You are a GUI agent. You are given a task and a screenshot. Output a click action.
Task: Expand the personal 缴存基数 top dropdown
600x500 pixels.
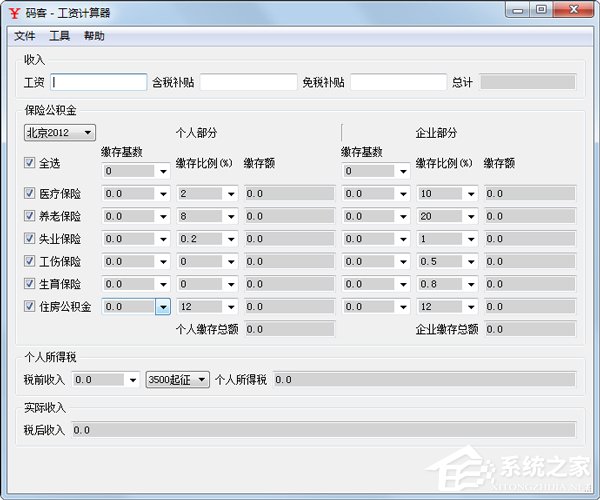click(x=163, y=171)
